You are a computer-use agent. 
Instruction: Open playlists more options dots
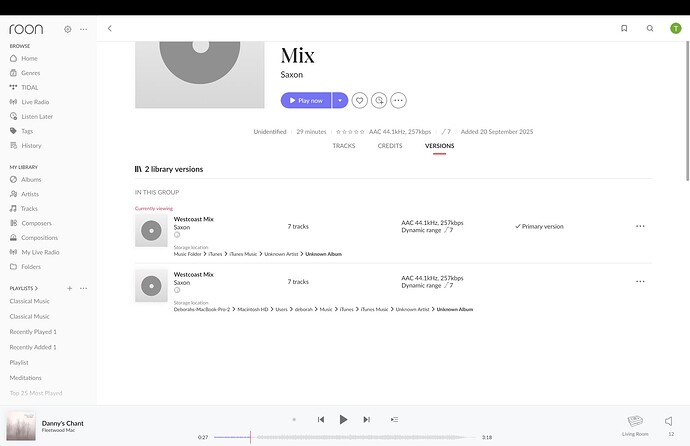[84, 288]
